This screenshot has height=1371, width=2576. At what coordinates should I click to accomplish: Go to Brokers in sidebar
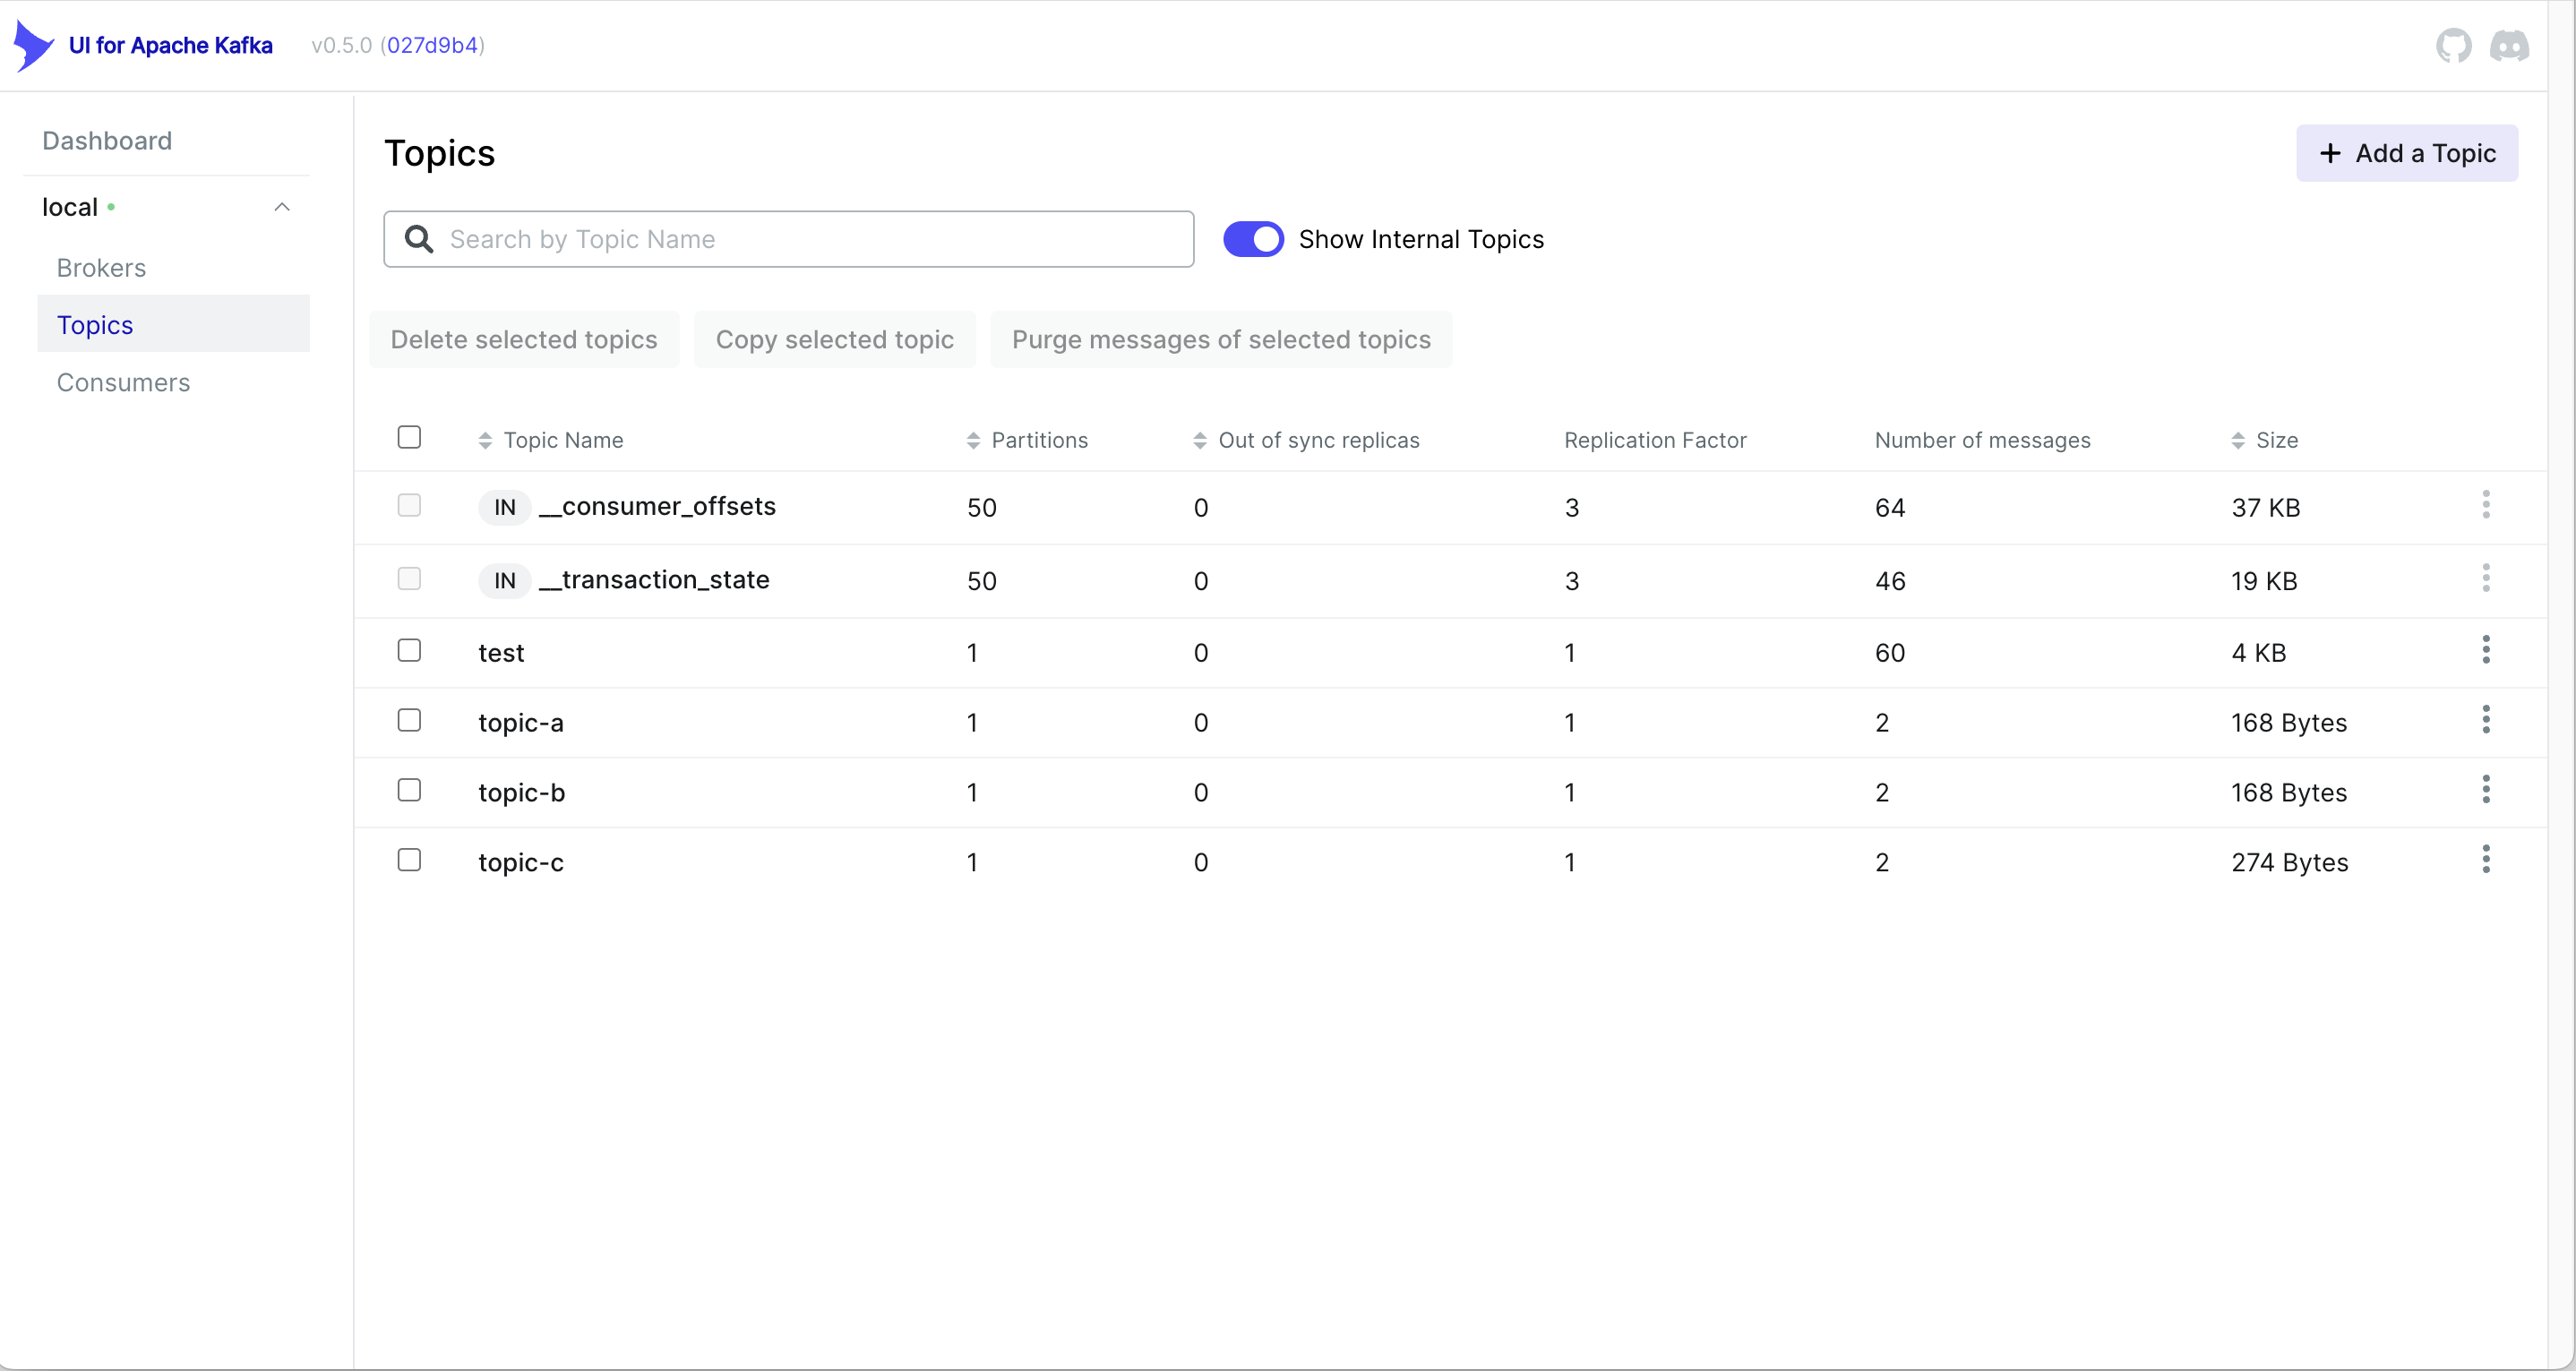[101, 268]
